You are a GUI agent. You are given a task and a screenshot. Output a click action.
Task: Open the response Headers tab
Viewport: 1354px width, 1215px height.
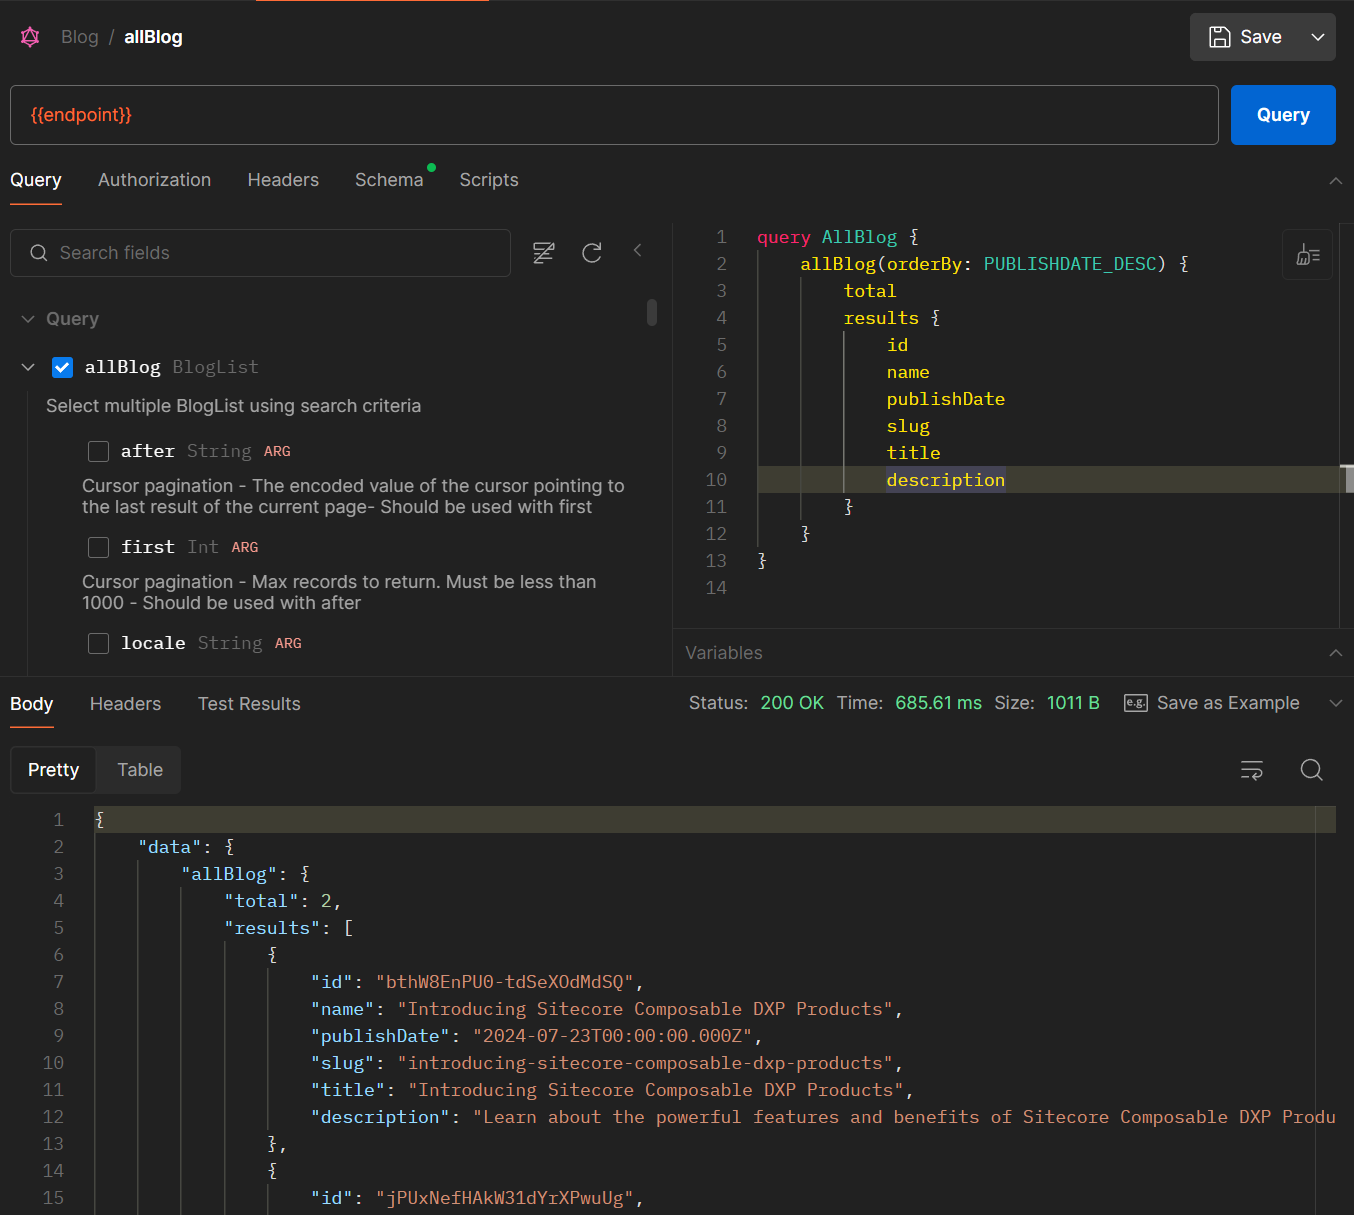125,704
